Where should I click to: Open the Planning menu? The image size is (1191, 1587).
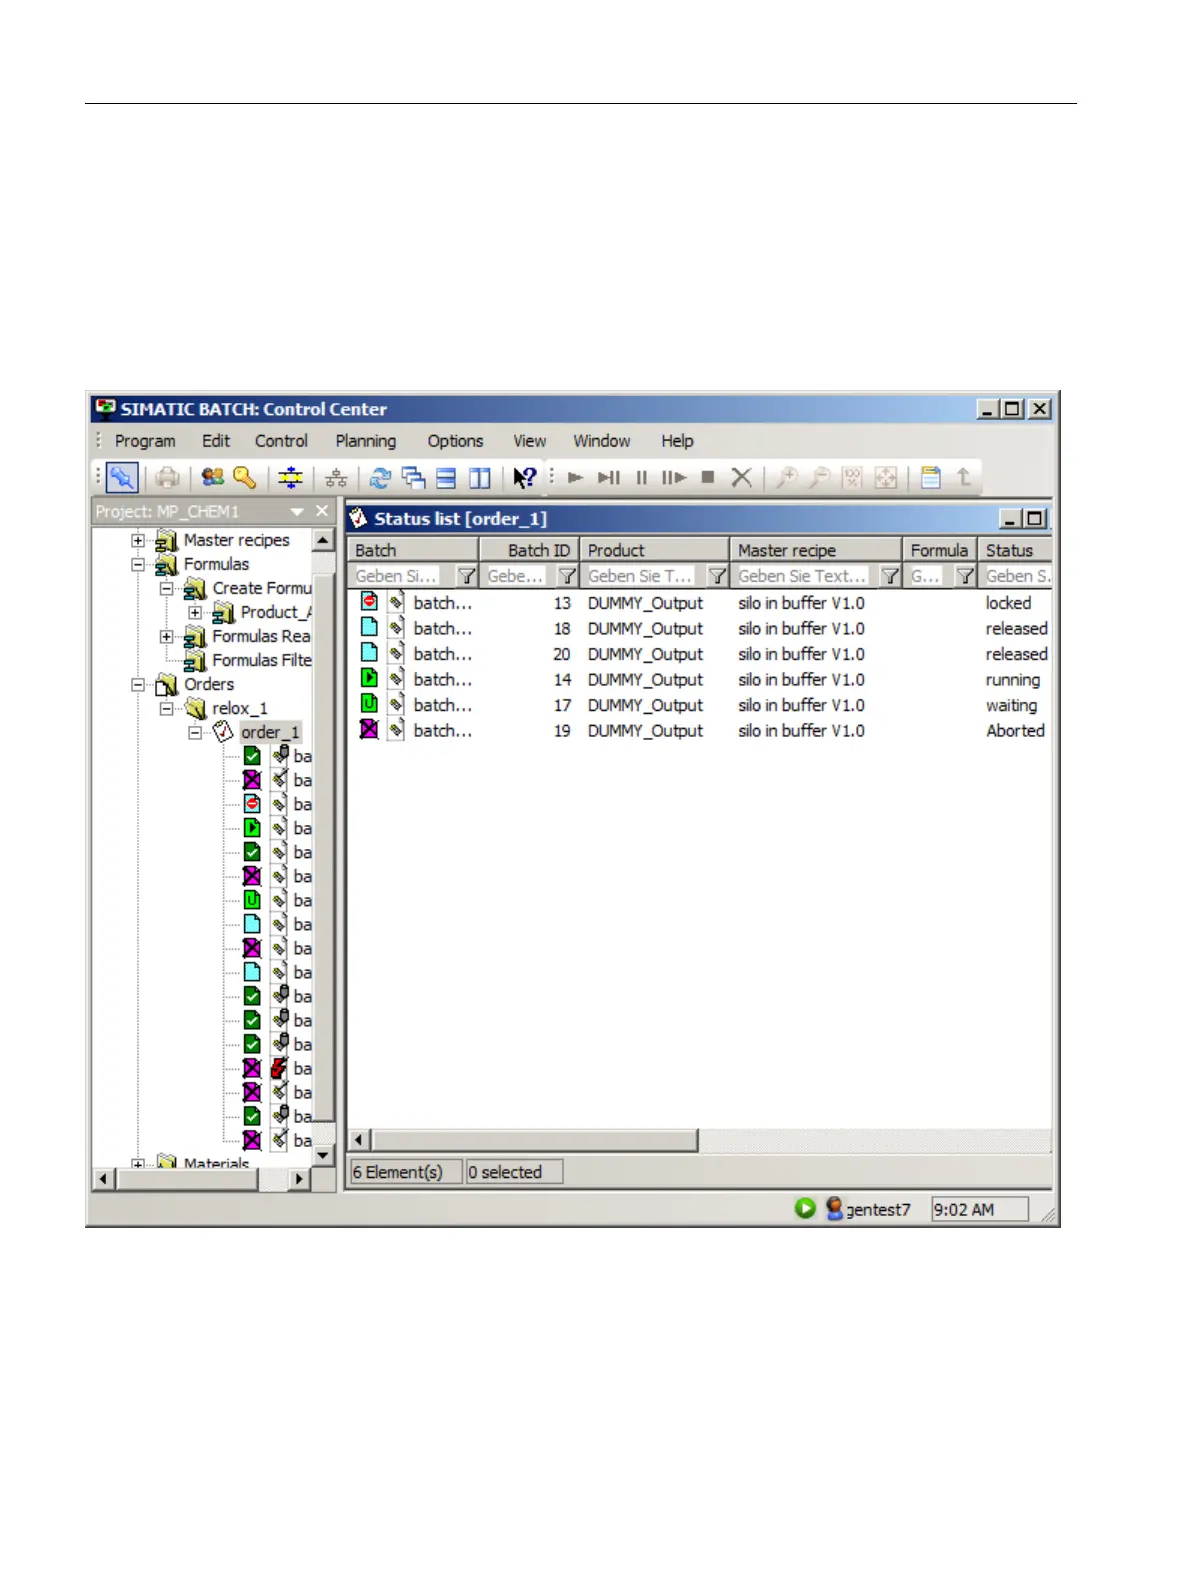pos(366,441)
